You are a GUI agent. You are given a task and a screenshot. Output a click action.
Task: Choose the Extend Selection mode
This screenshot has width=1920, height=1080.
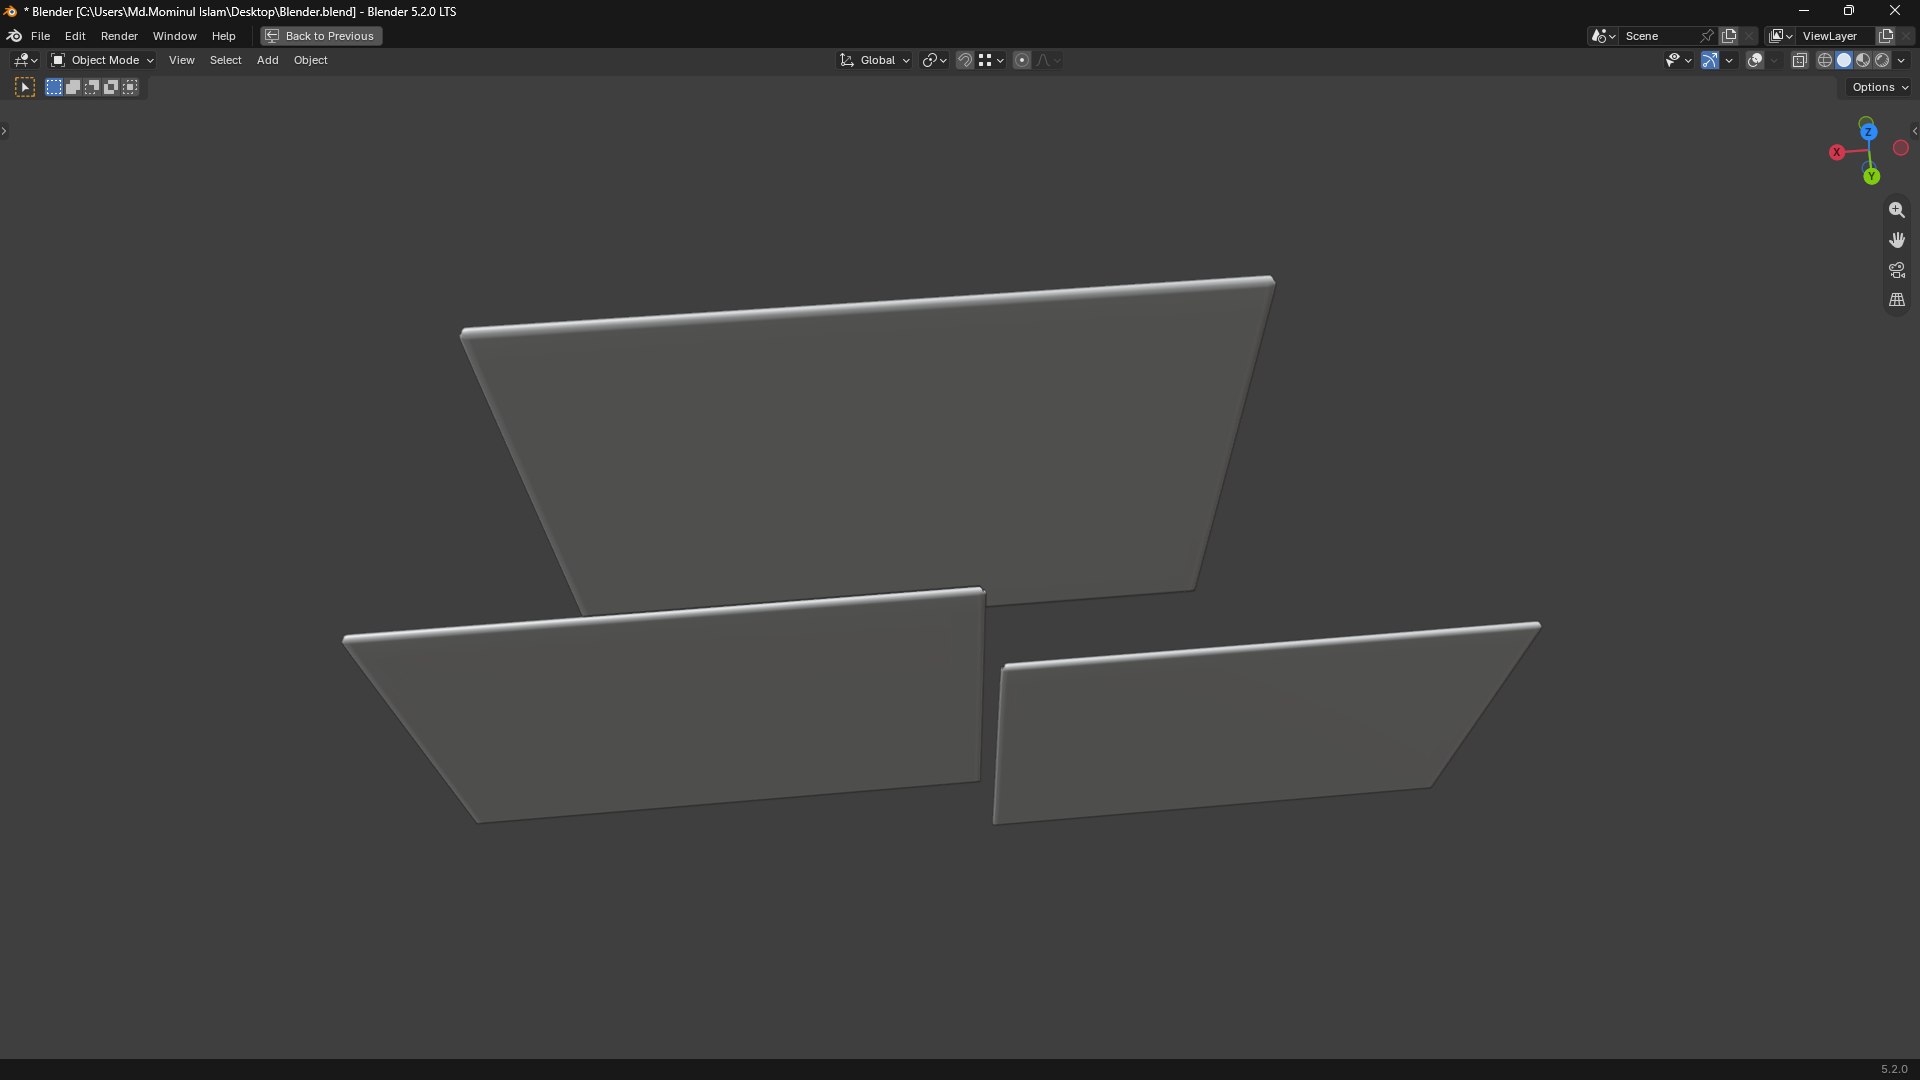73,88
